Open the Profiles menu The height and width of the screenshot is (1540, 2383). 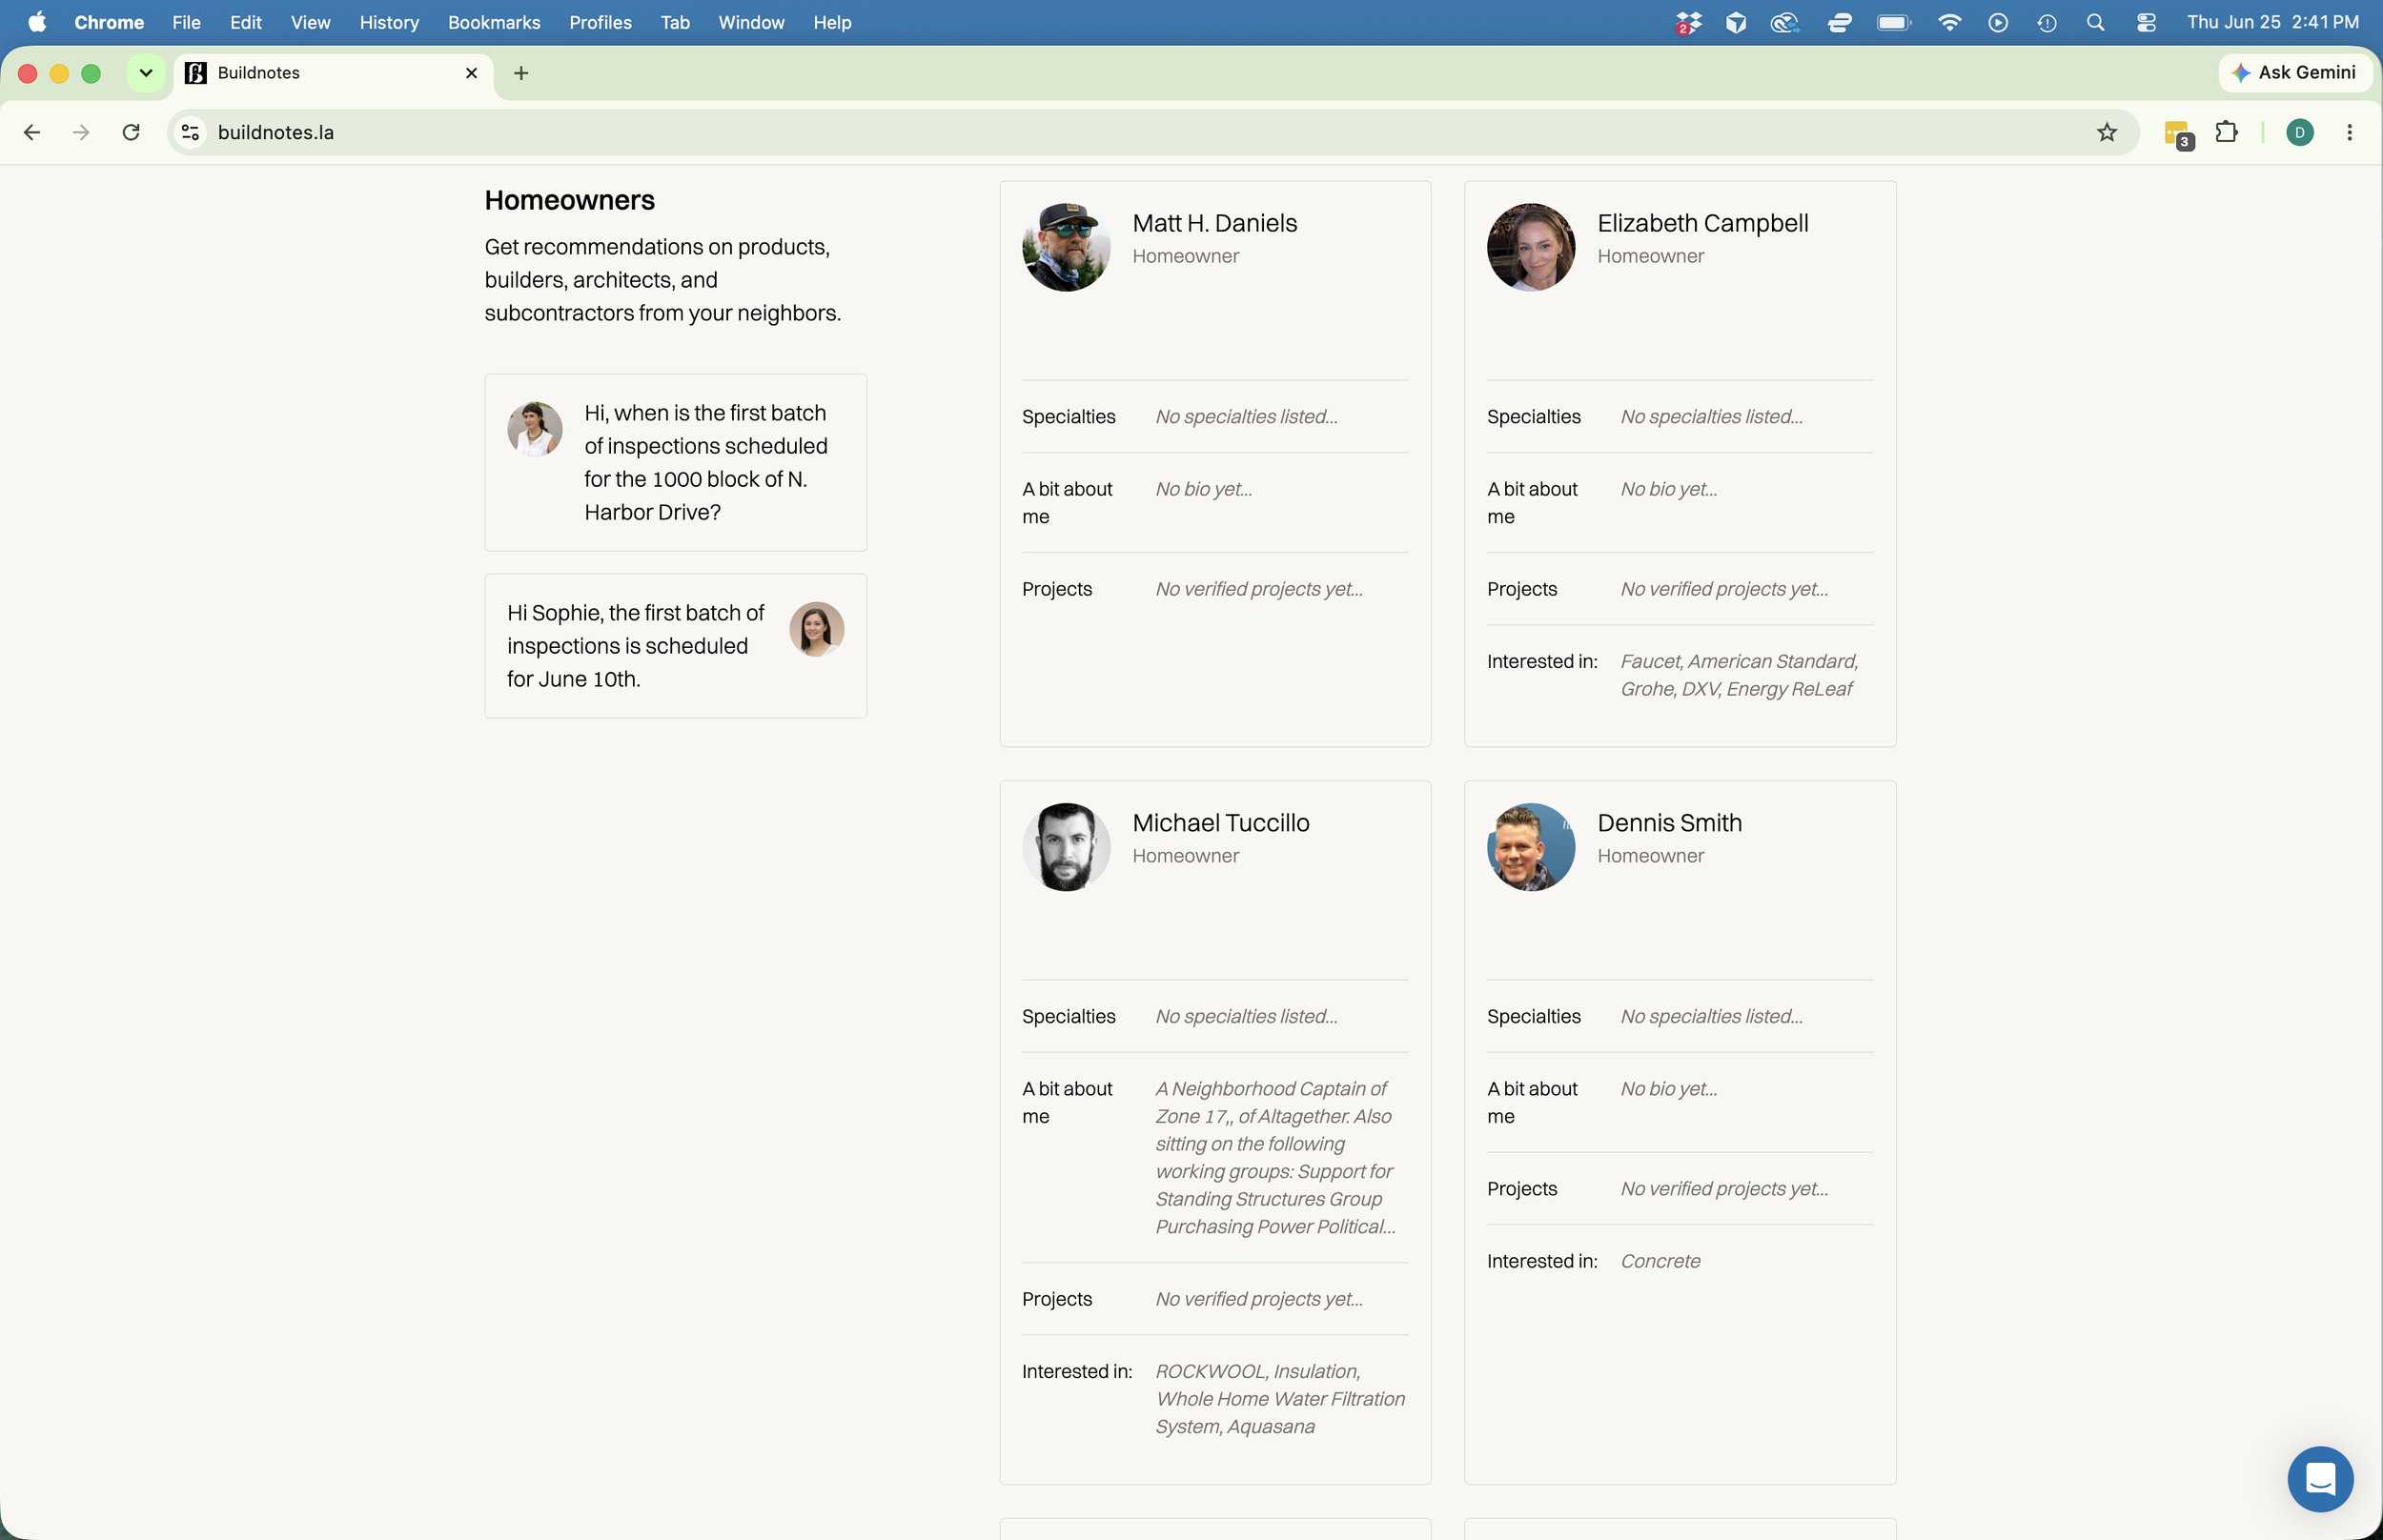(600, 22)
